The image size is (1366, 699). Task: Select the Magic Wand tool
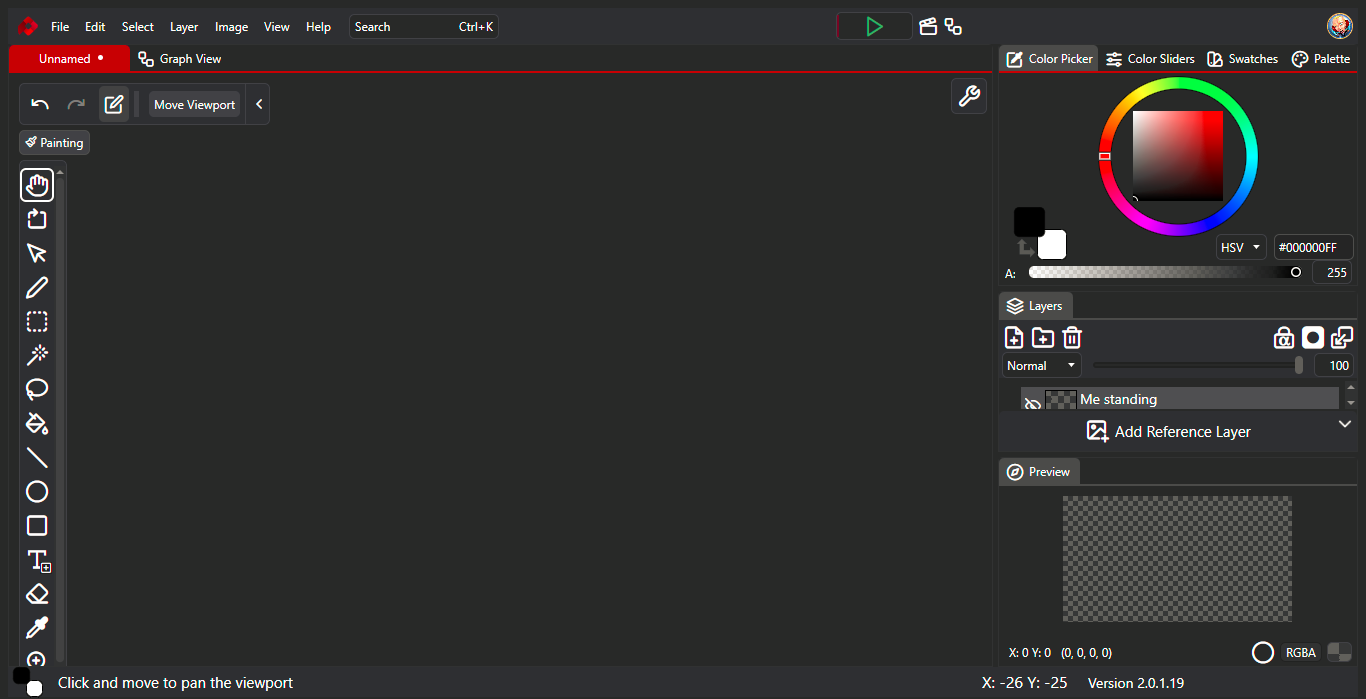click(37, 355)
